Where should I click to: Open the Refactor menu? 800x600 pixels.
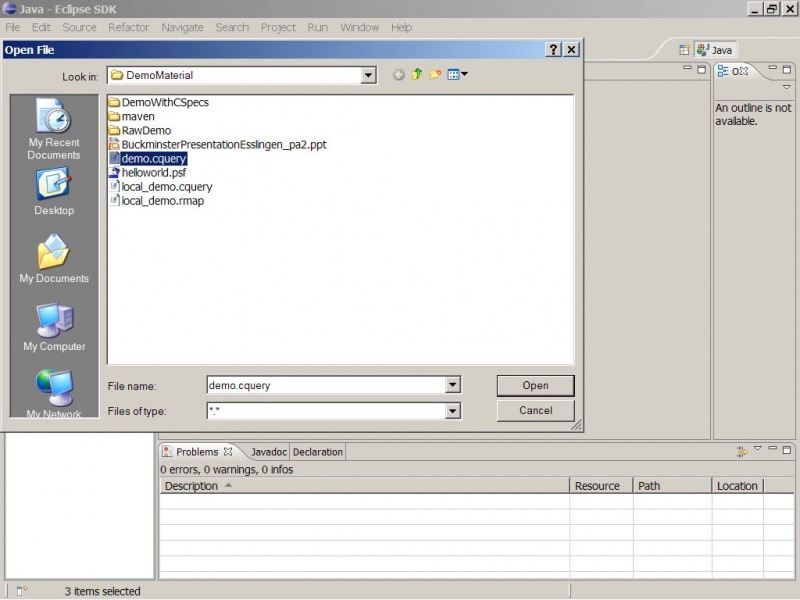click(129, 28)
